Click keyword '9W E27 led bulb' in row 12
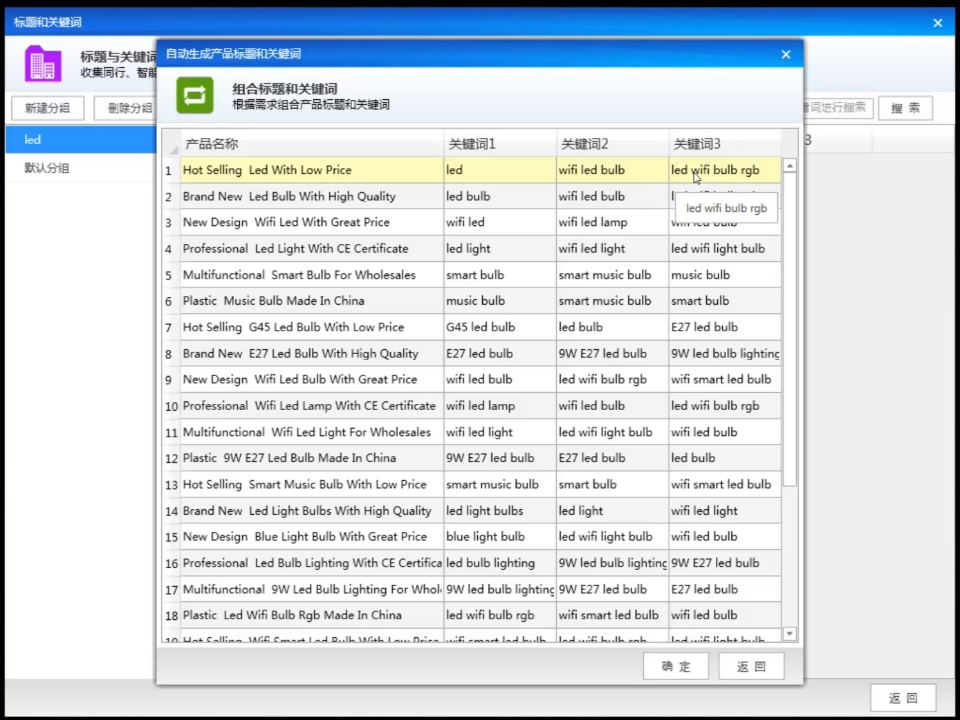The width and height of the screenshot is (960, 720). [x=500, y=458]
